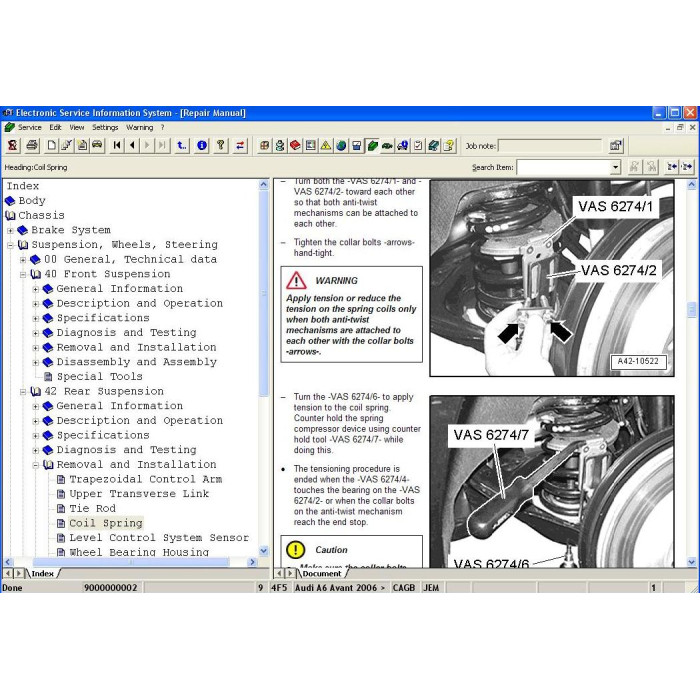
Task: Open the Edit menu
Action: pyautogui.click(x=55, y=127)
